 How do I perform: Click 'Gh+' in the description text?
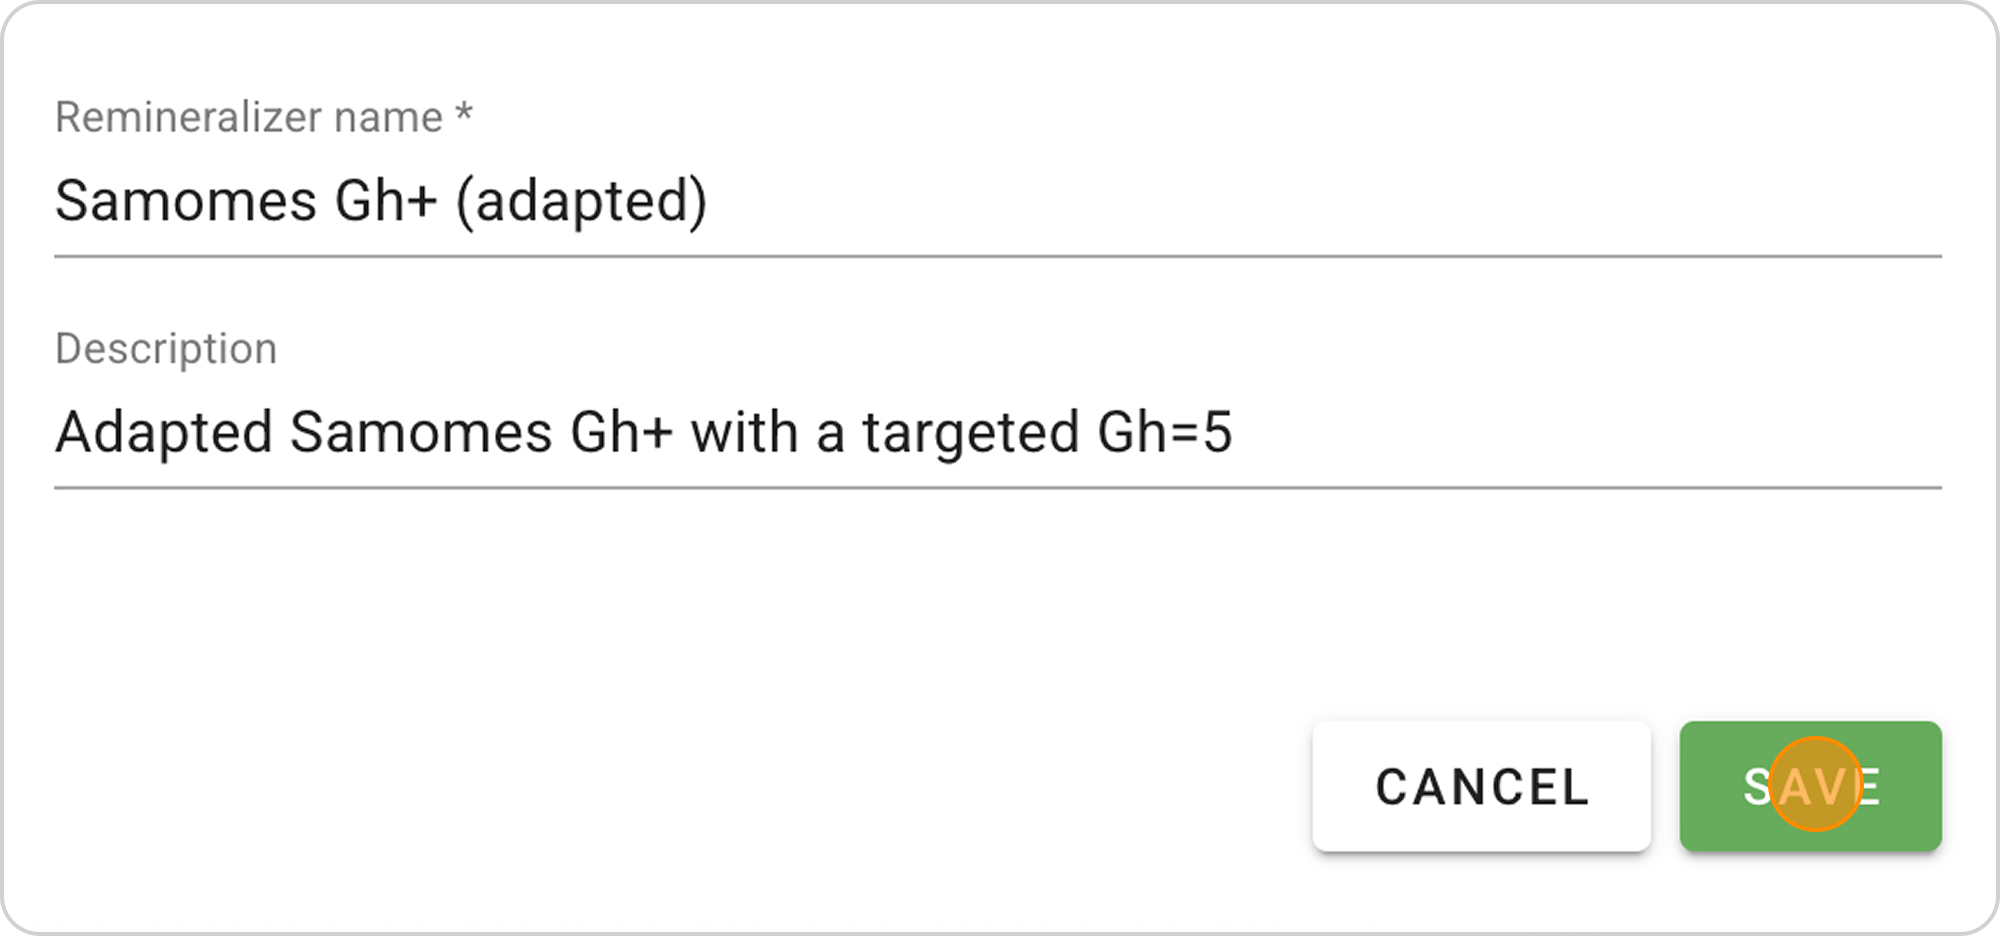pyautogui.click(x=621, y=432)
